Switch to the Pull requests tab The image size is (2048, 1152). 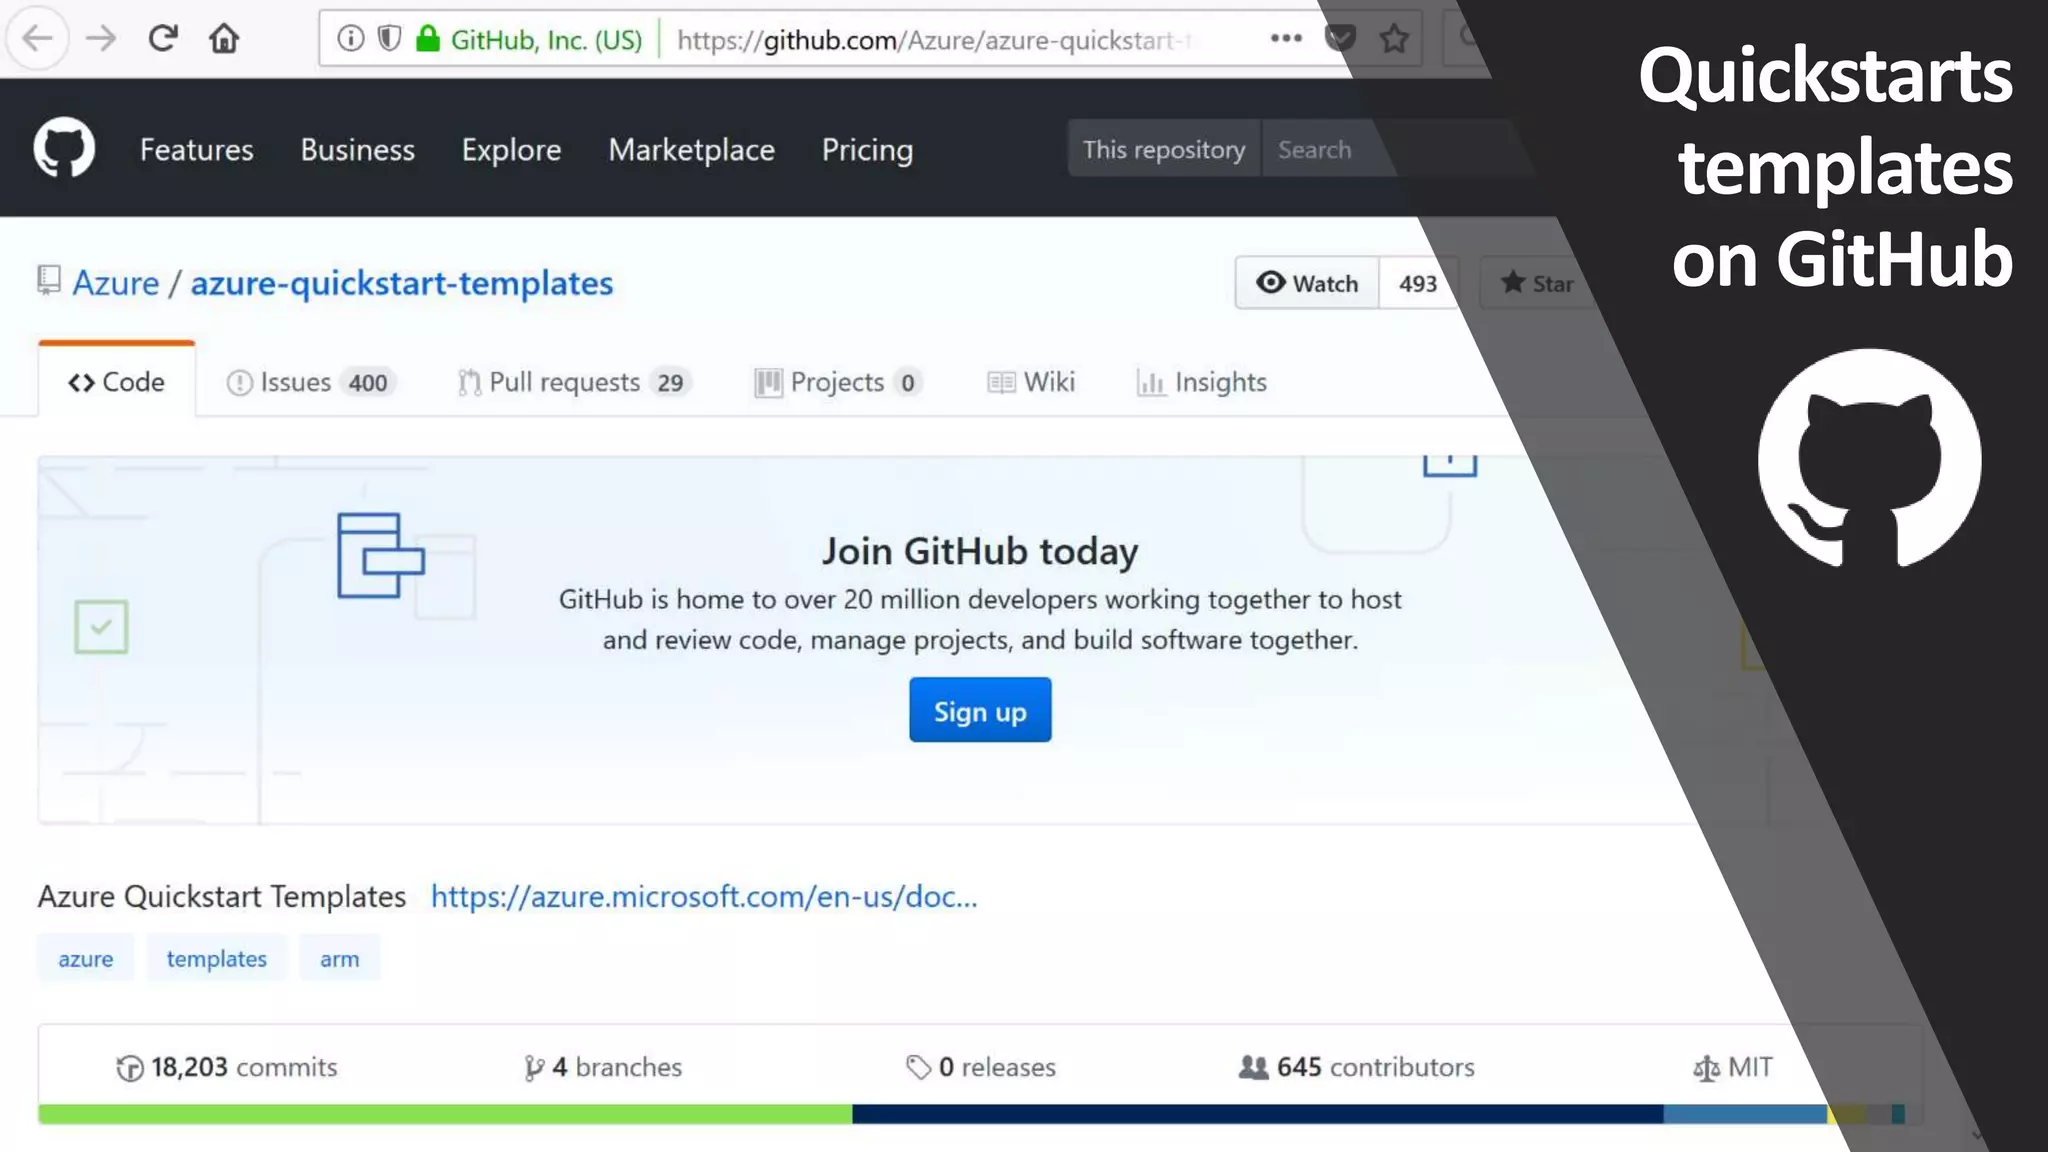tap(574, 382)
